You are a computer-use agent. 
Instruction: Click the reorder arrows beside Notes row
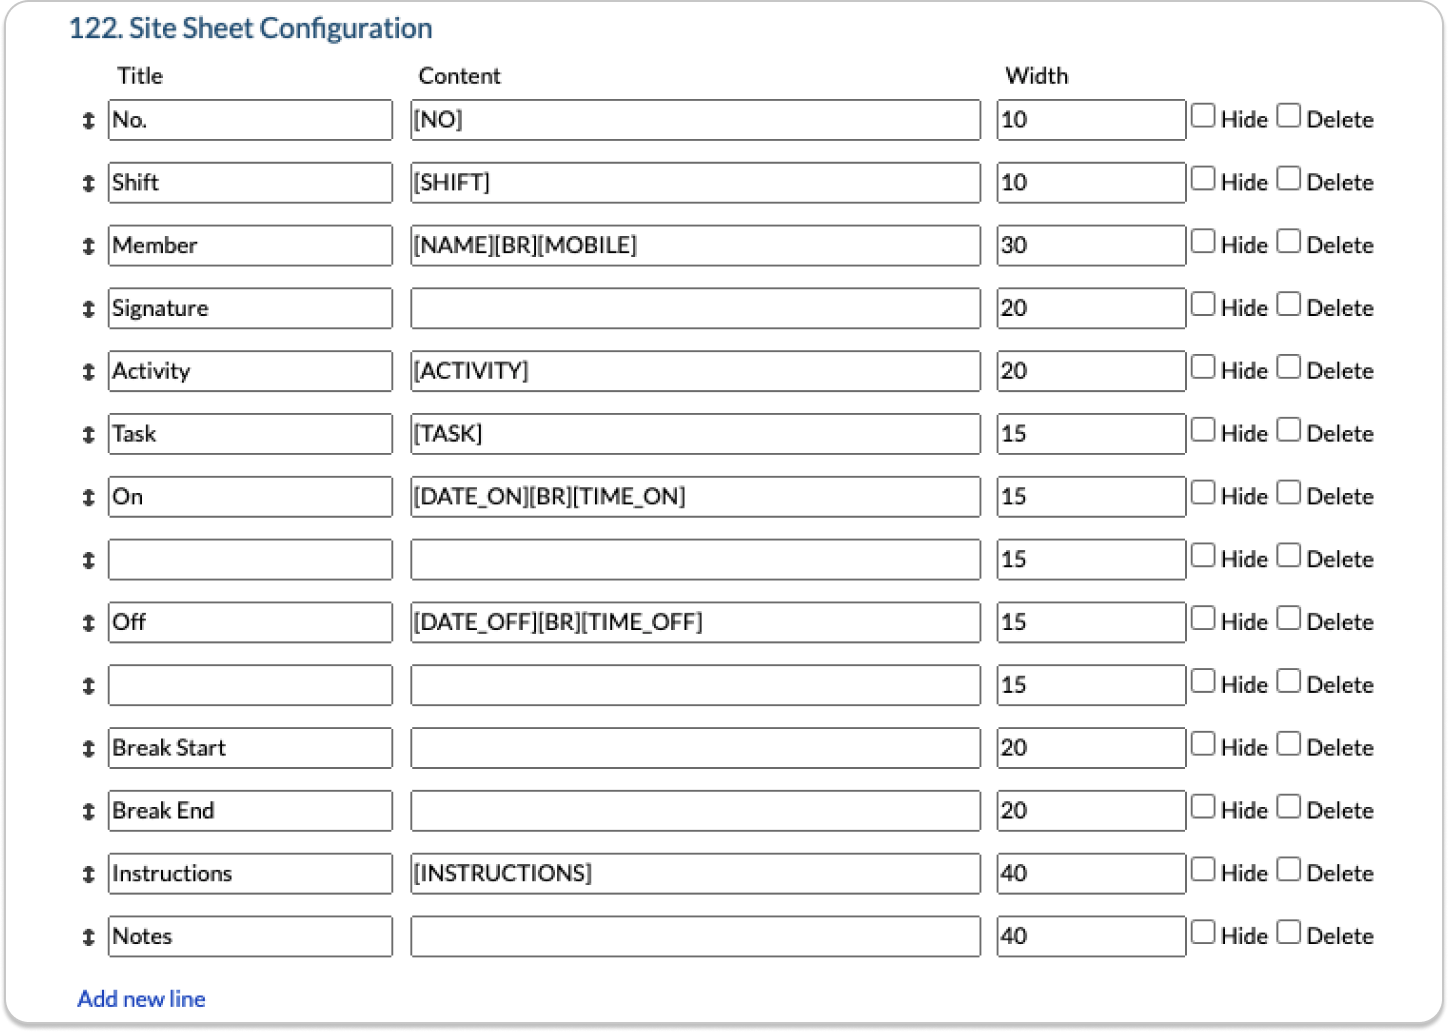[x=89, y=938]
